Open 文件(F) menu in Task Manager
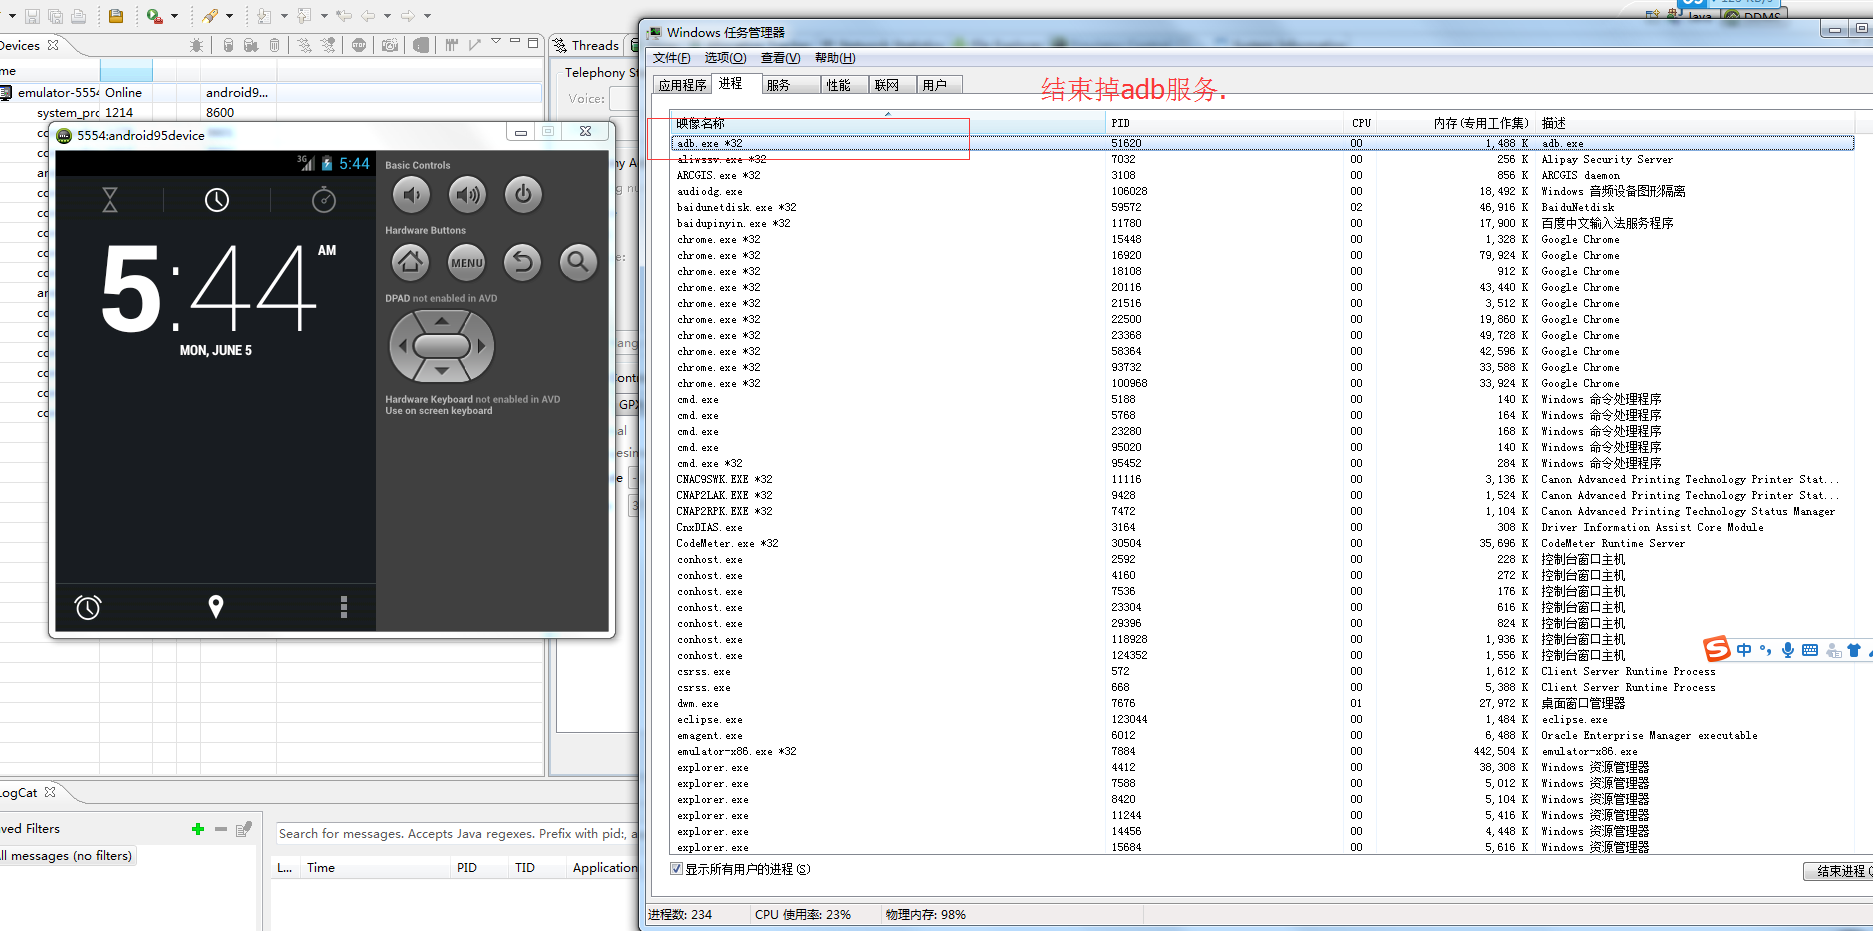The height and width of the screenshot is (931, 1873). [671, 58]
